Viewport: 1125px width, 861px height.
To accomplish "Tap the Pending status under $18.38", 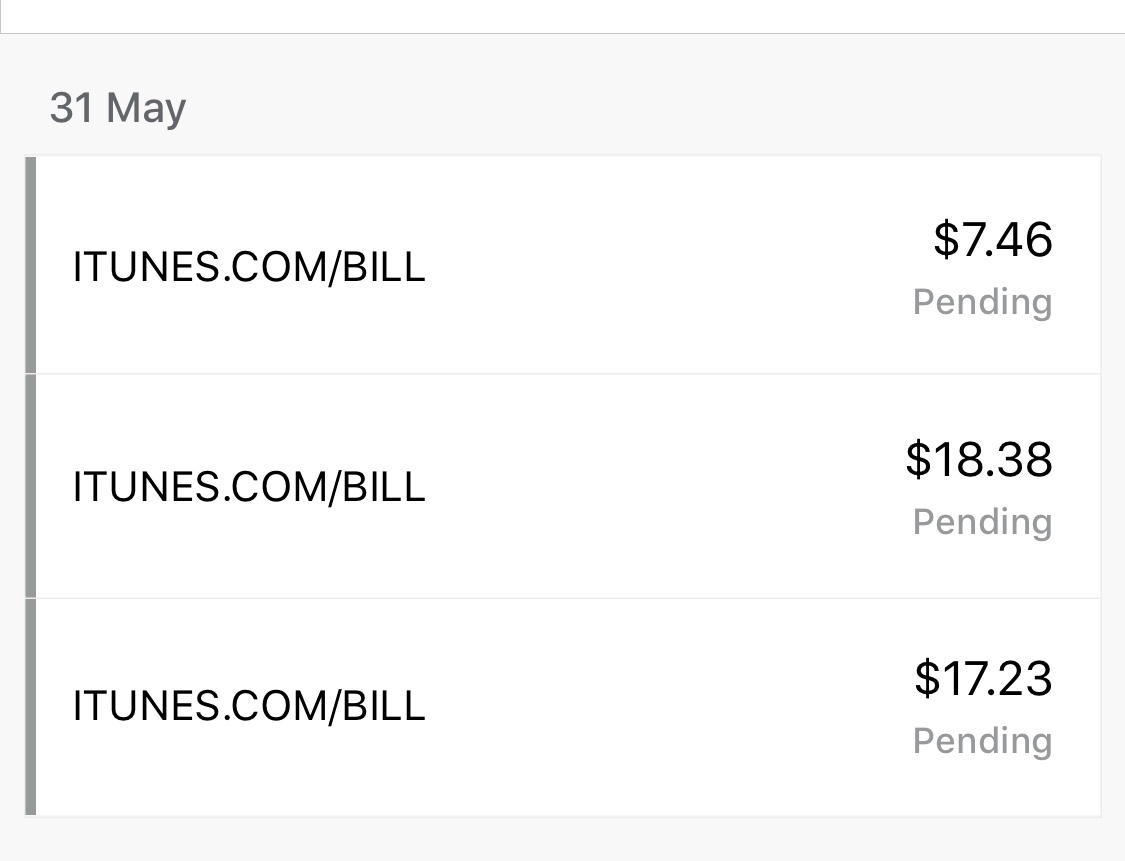I will (982, 522).
